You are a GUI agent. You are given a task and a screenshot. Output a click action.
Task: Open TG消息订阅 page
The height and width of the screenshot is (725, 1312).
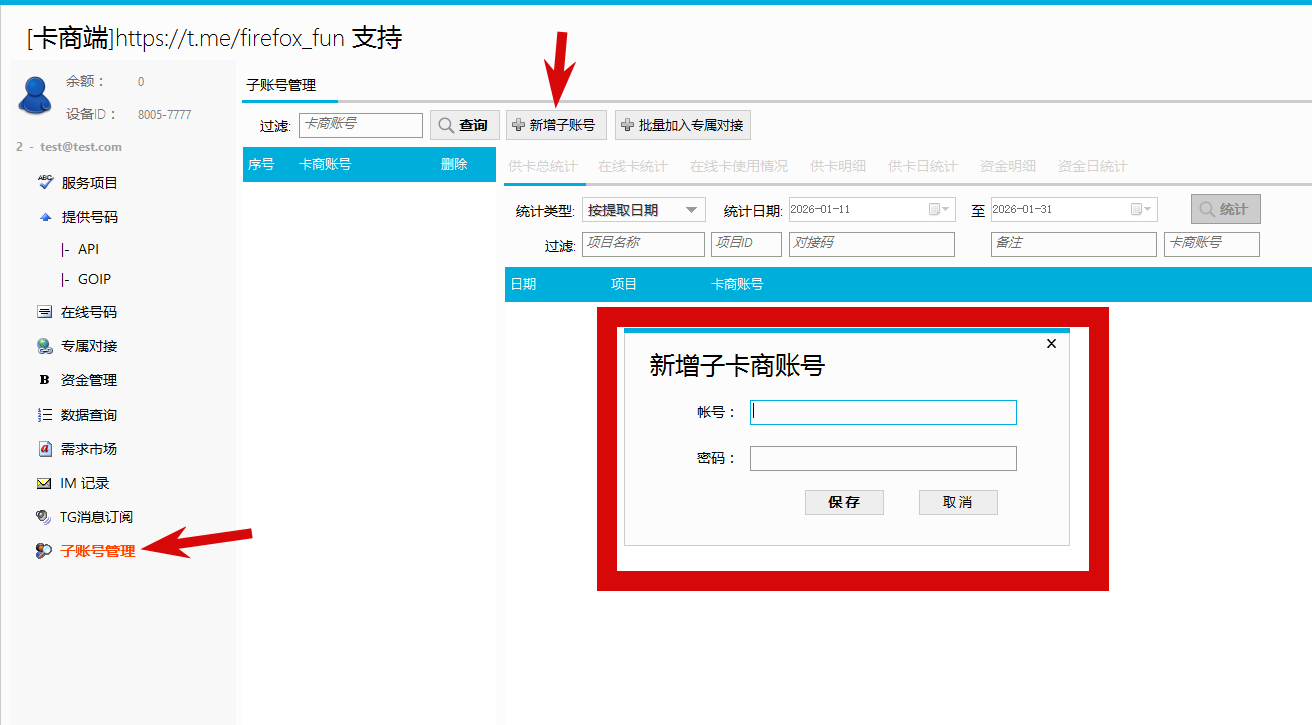pos(97,517)
